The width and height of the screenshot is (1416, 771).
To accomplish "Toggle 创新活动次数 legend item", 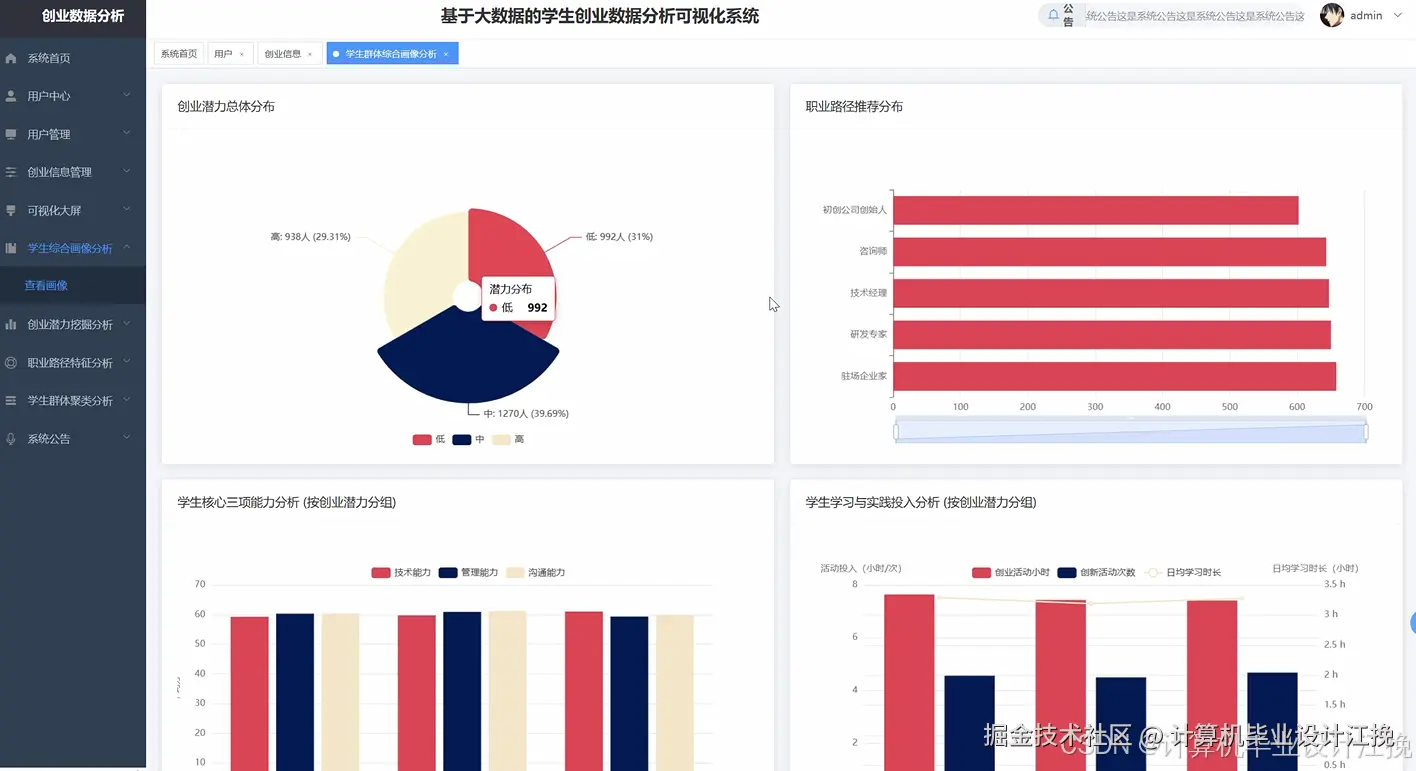I will [x=1096, y=573].
